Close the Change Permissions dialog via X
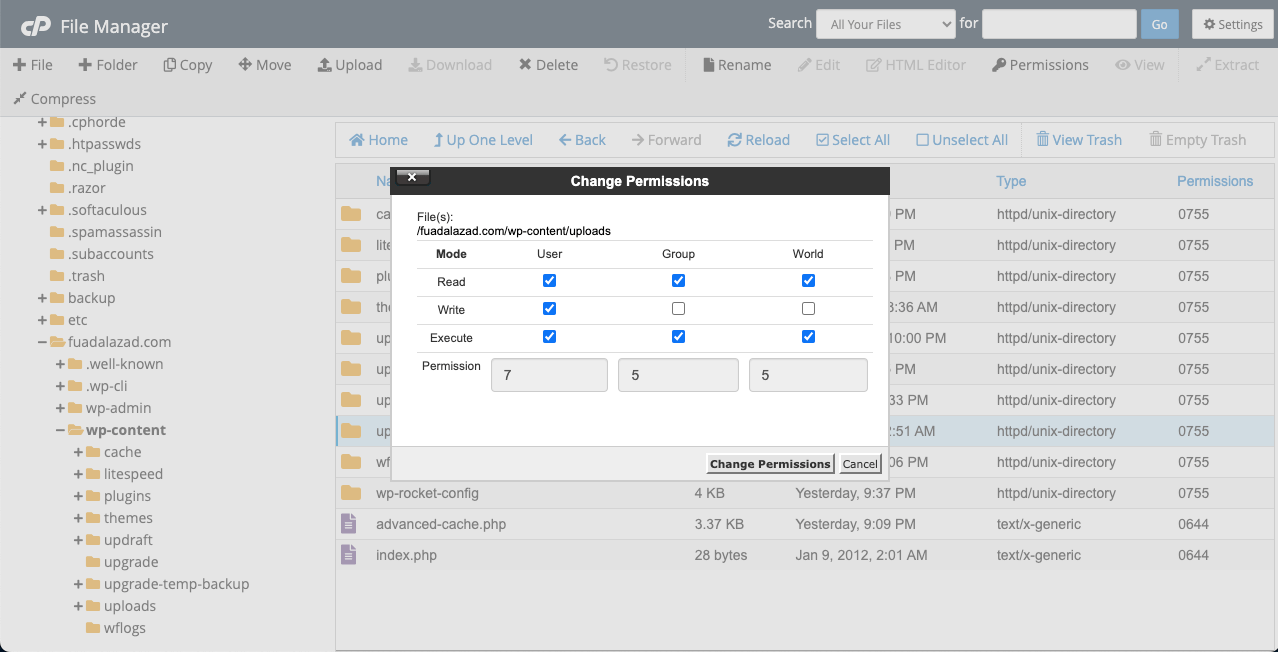The width and height of the screenshot is (1278, 652). point(413,178)
